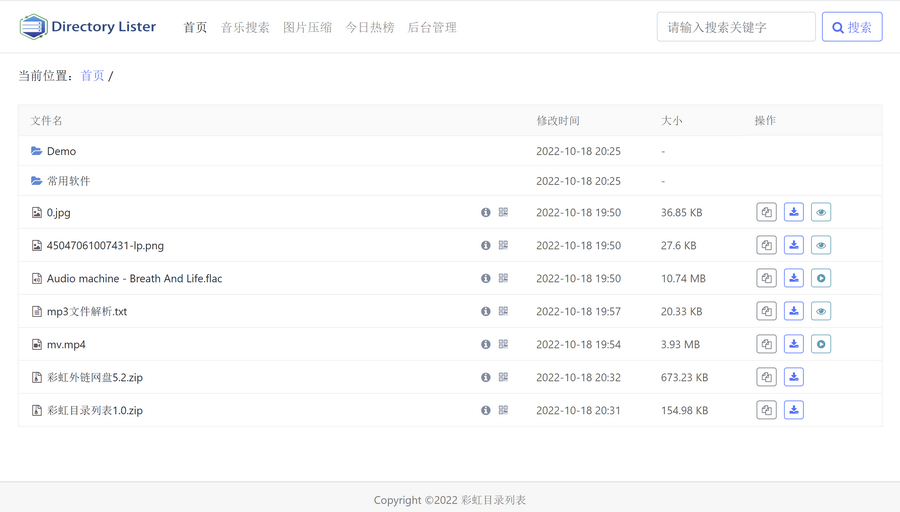Show QR code for 彩虹目录列表1.0.zip
The image size is (900, 512).
tap(503, 410)
